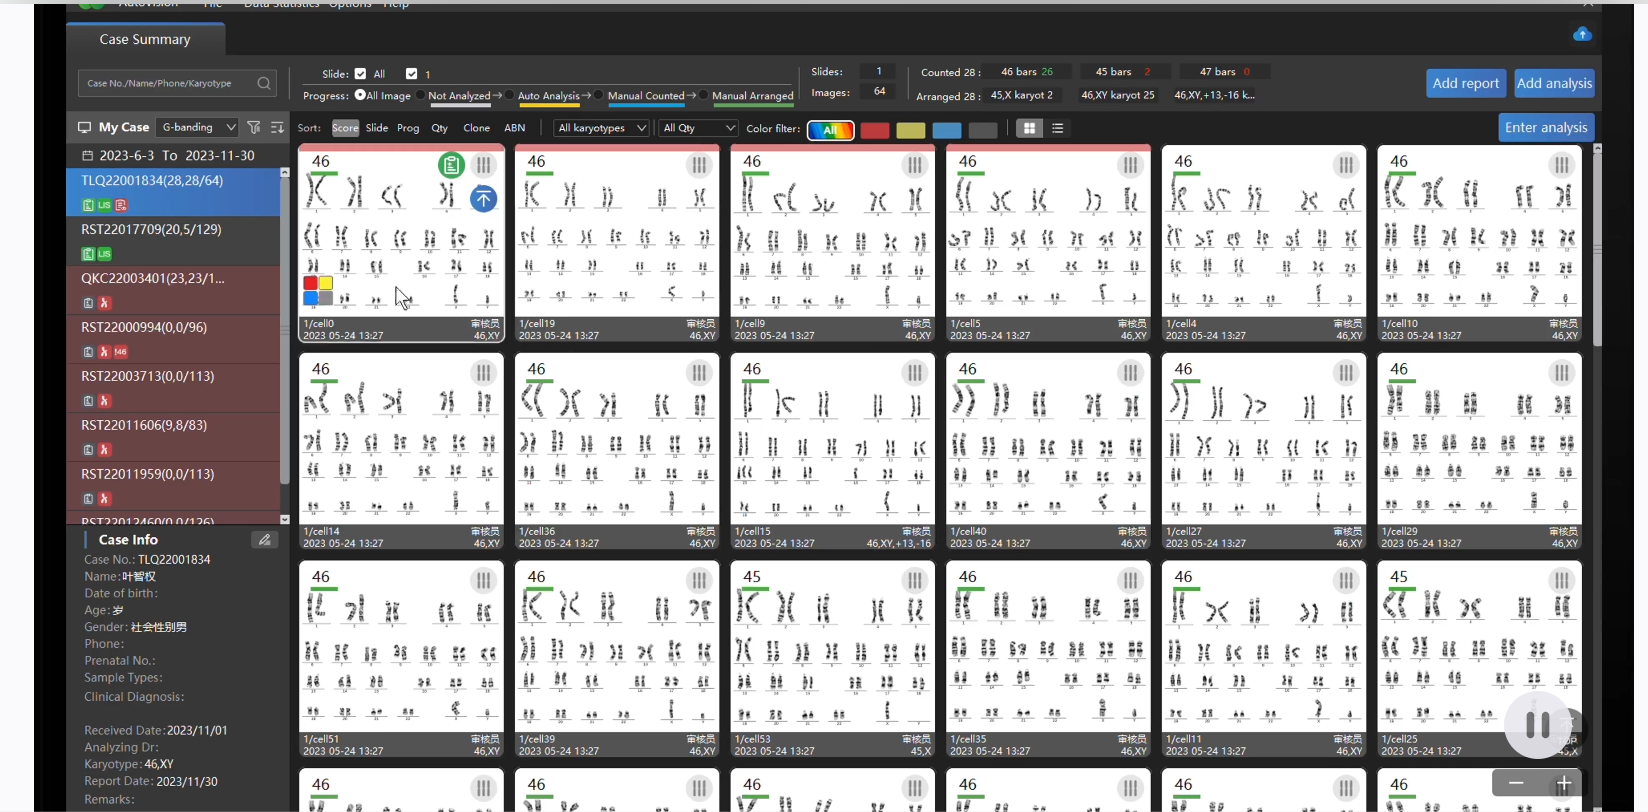Open the karyogram bars icon on cell19 card
1648x812 pixels.
699,165
